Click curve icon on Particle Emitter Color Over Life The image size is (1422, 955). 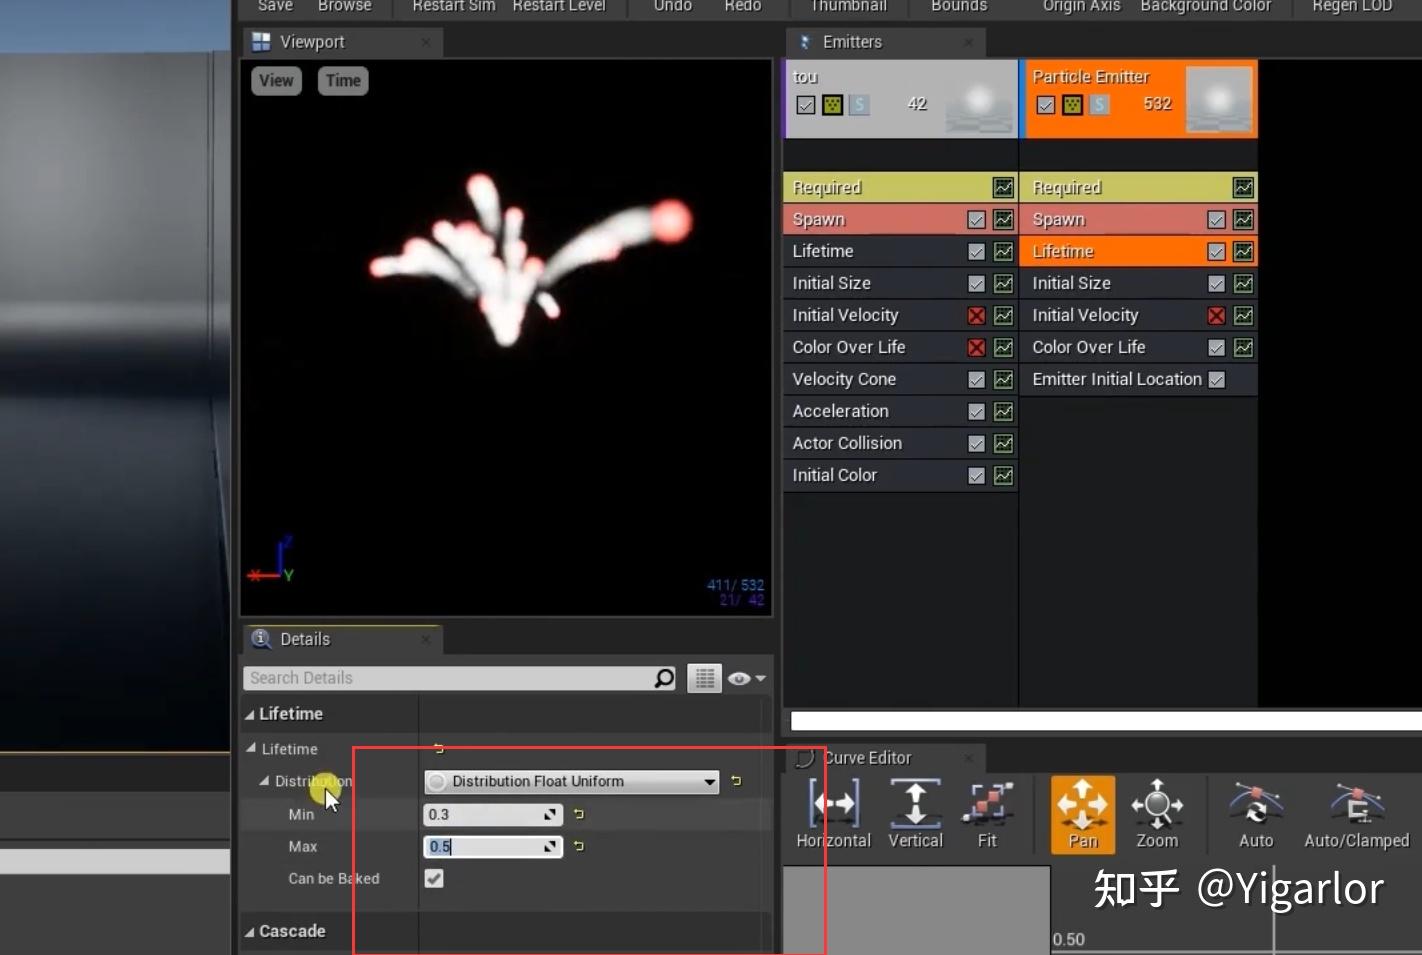[x=1243, y=347]
